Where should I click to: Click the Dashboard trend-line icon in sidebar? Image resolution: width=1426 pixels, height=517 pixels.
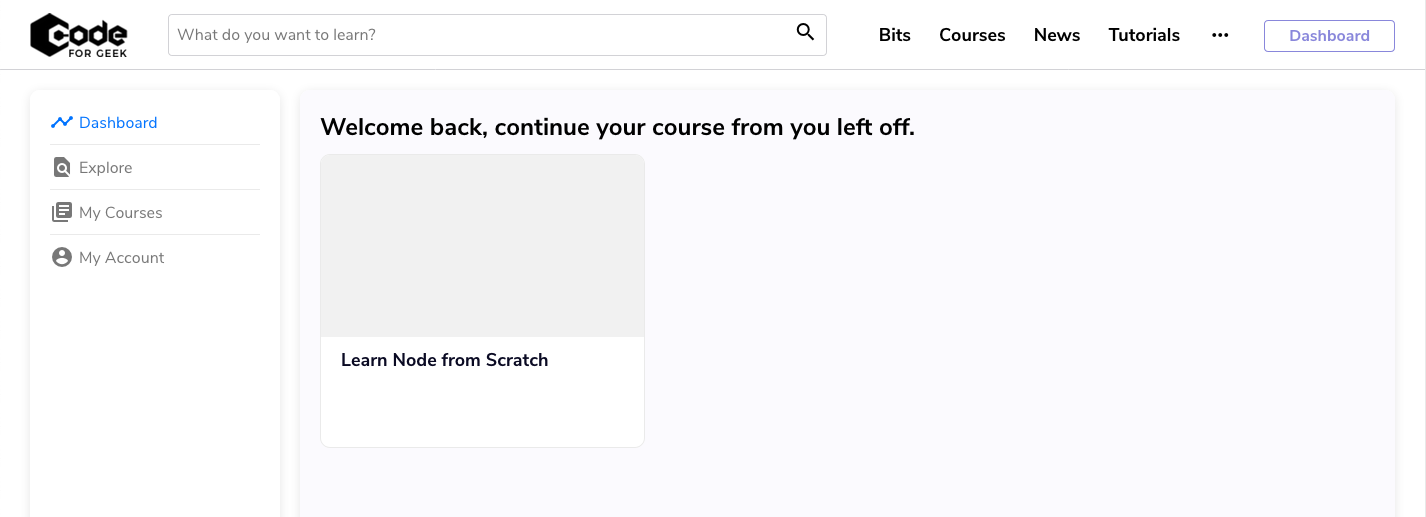[x=62, y=122]
